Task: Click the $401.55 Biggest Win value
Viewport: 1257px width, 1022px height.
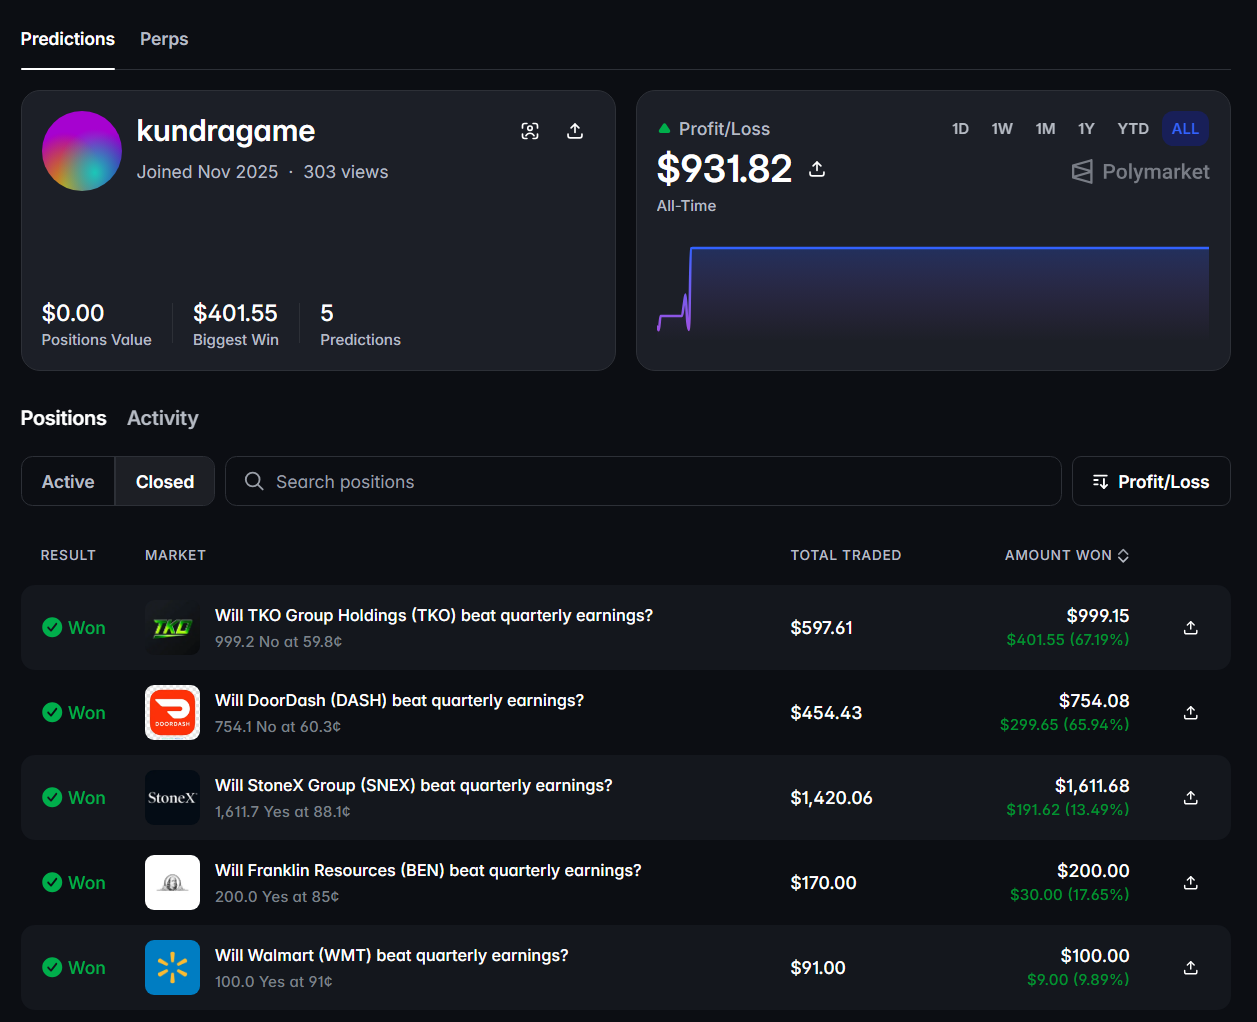Action: tap(235, 313)
